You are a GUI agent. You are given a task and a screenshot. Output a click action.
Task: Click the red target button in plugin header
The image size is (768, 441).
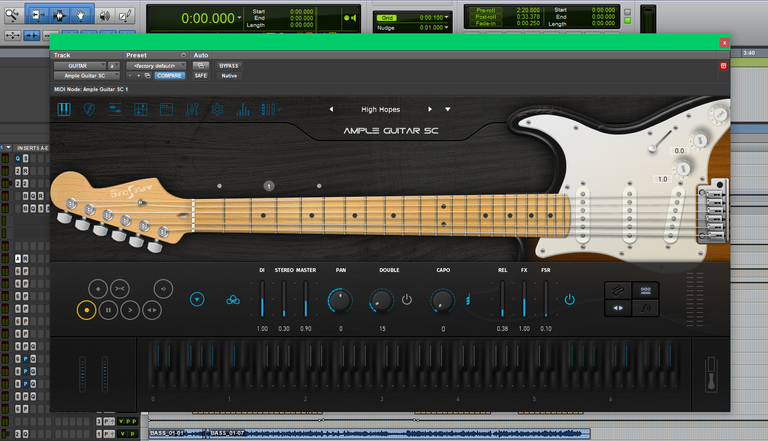[x=723, y=66]
